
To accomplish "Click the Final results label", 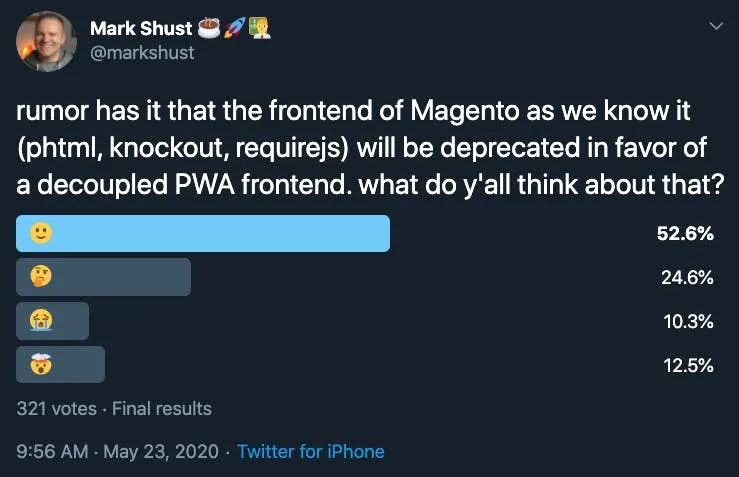I will point(162,408).
